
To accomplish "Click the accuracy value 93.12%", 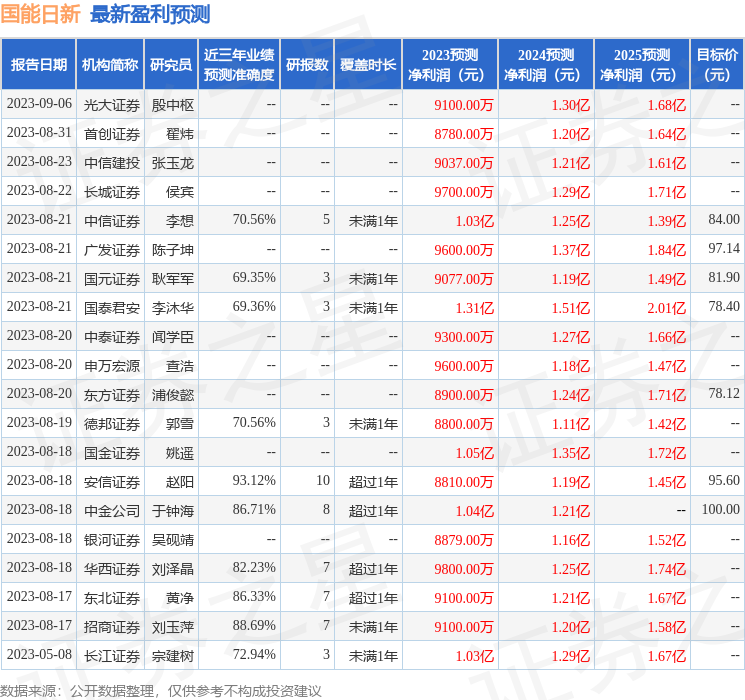I will point(254,480).
